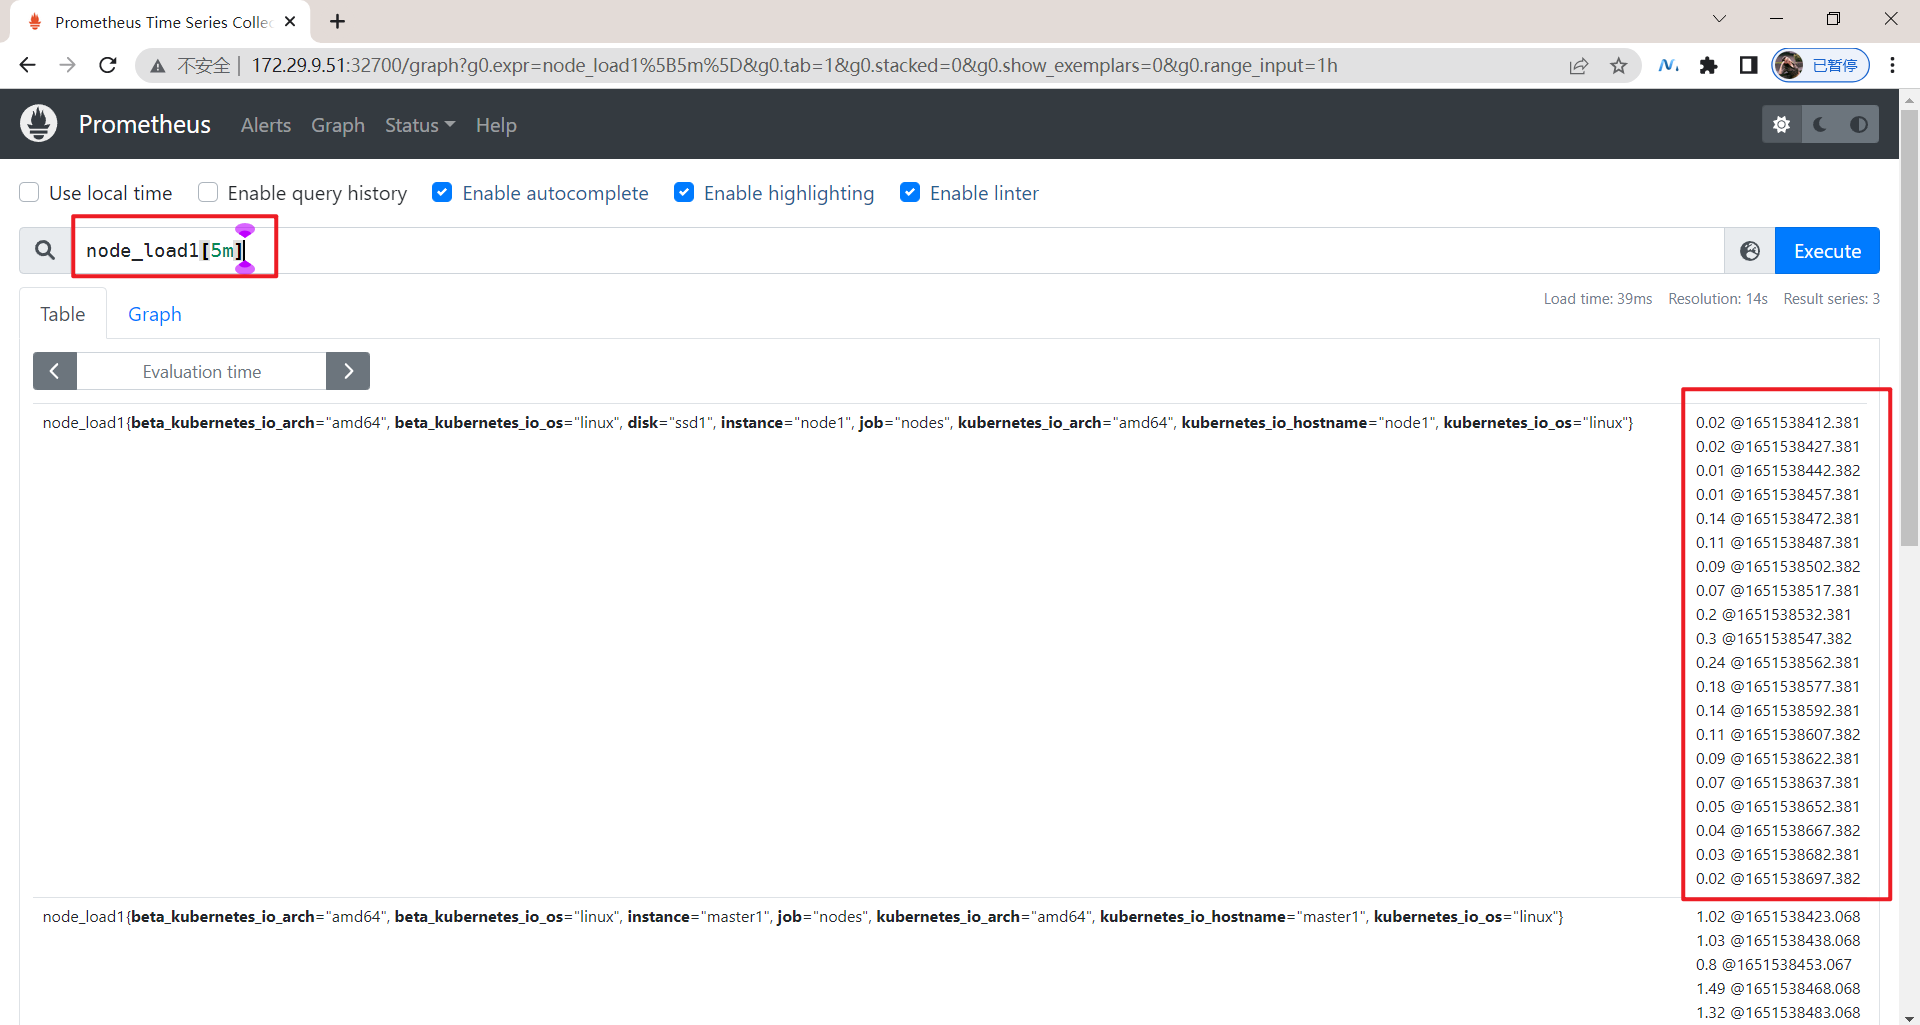This screenshot has width=1920, height=1025.
Task: Open the Help page
Action: pyautogui.click(x=496, y=125)
